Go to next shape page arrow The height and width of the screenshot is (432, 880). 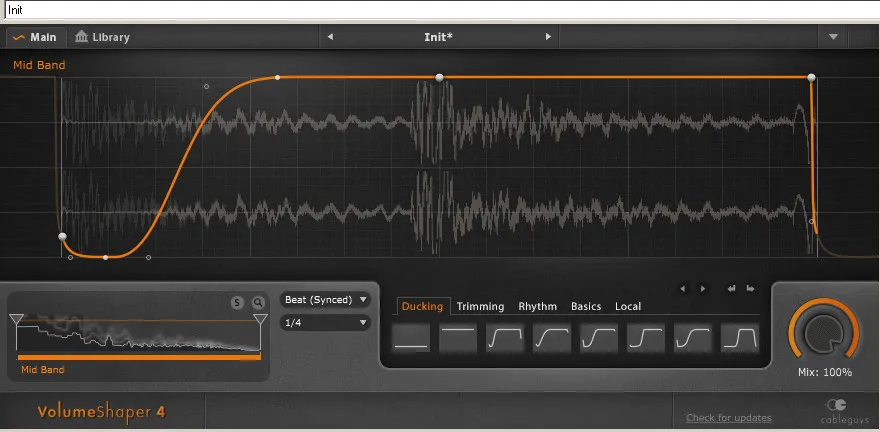(703, 289)
